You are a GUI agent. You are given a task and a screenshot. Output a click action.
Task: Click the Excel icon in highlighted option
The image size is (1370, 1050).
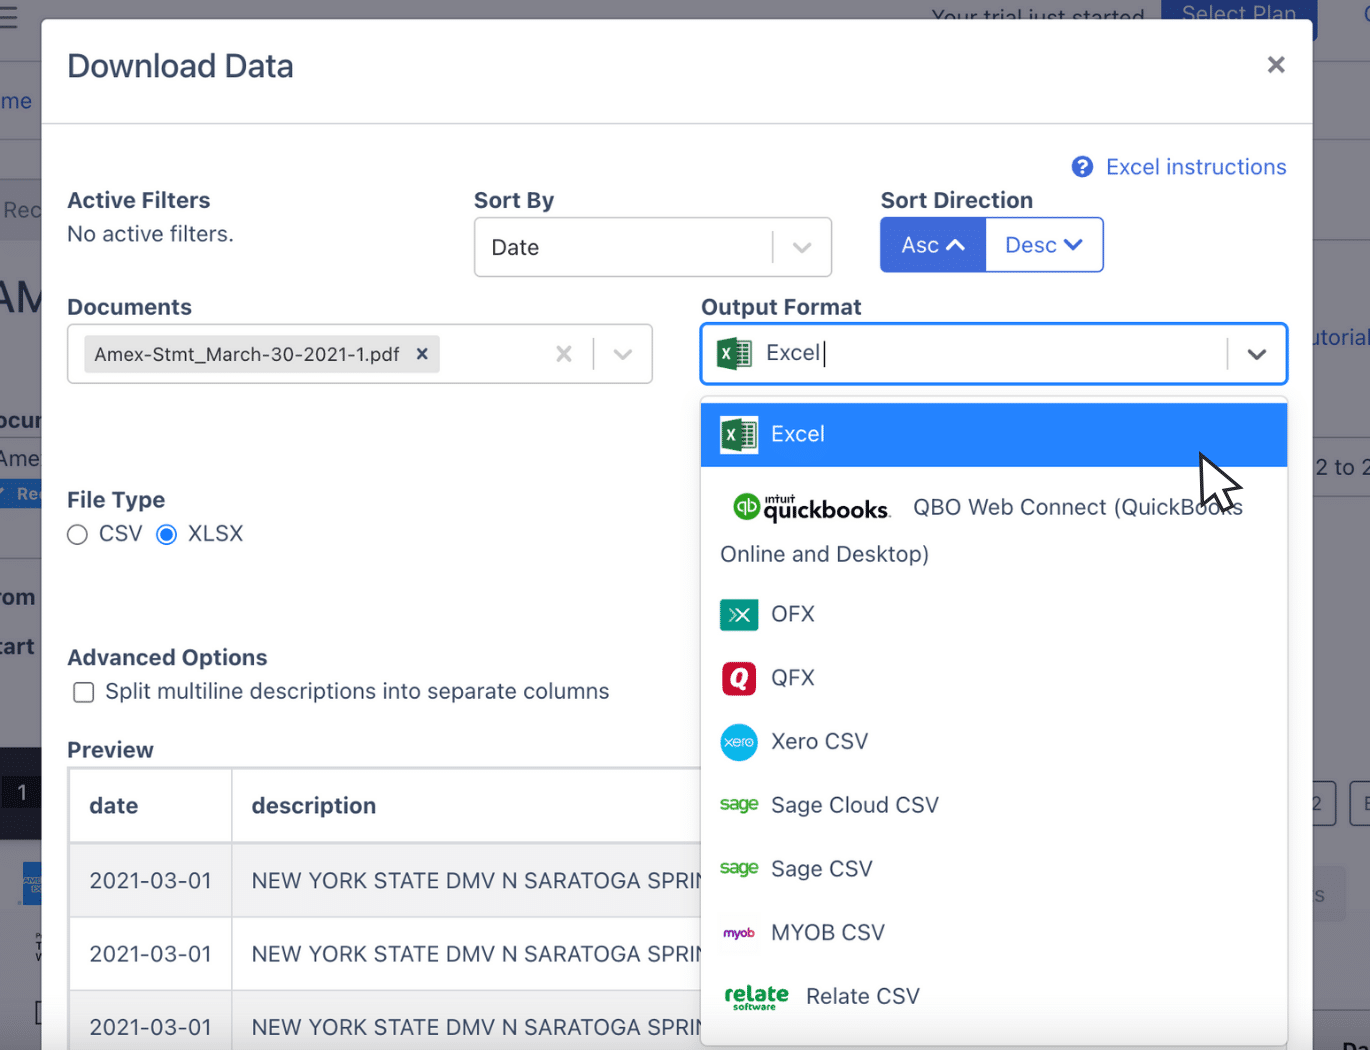(739, 435)
